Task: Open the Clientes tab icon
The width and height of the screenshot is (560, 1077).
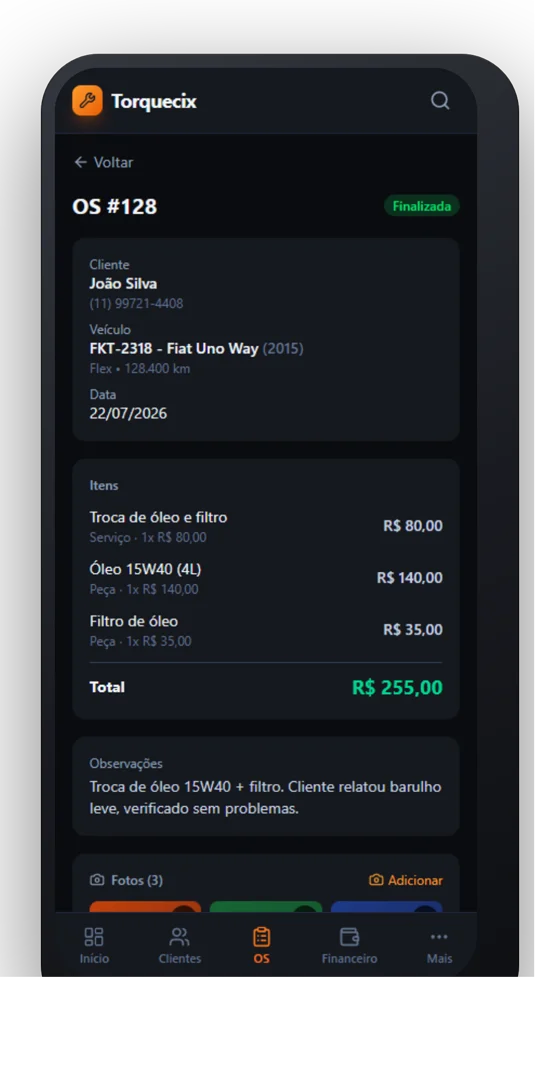Action: (179, 936)
